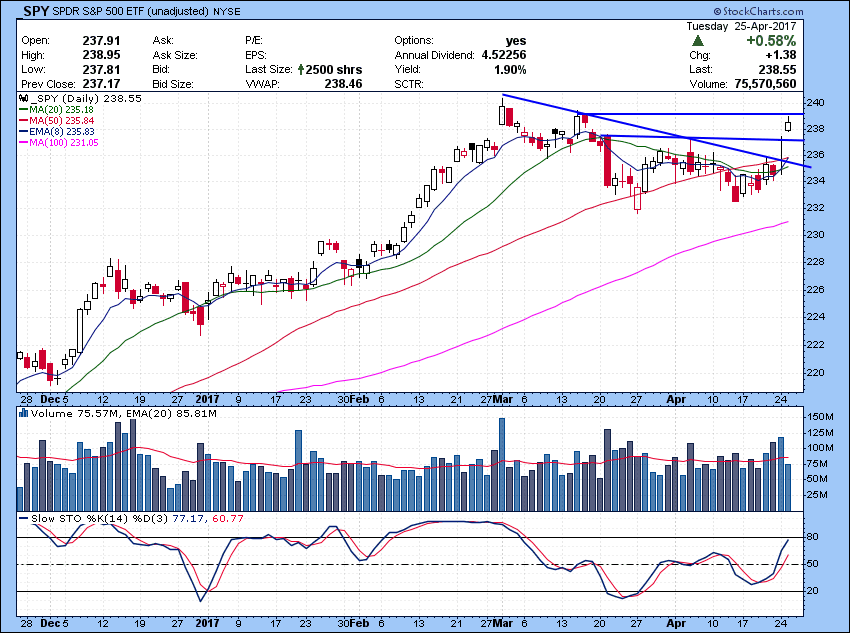Image resolution: width=850 pixels, height=633 pixels.
Task: Click the bar-chart icon before Volume 75.57M
Action: tap(23, 414)
